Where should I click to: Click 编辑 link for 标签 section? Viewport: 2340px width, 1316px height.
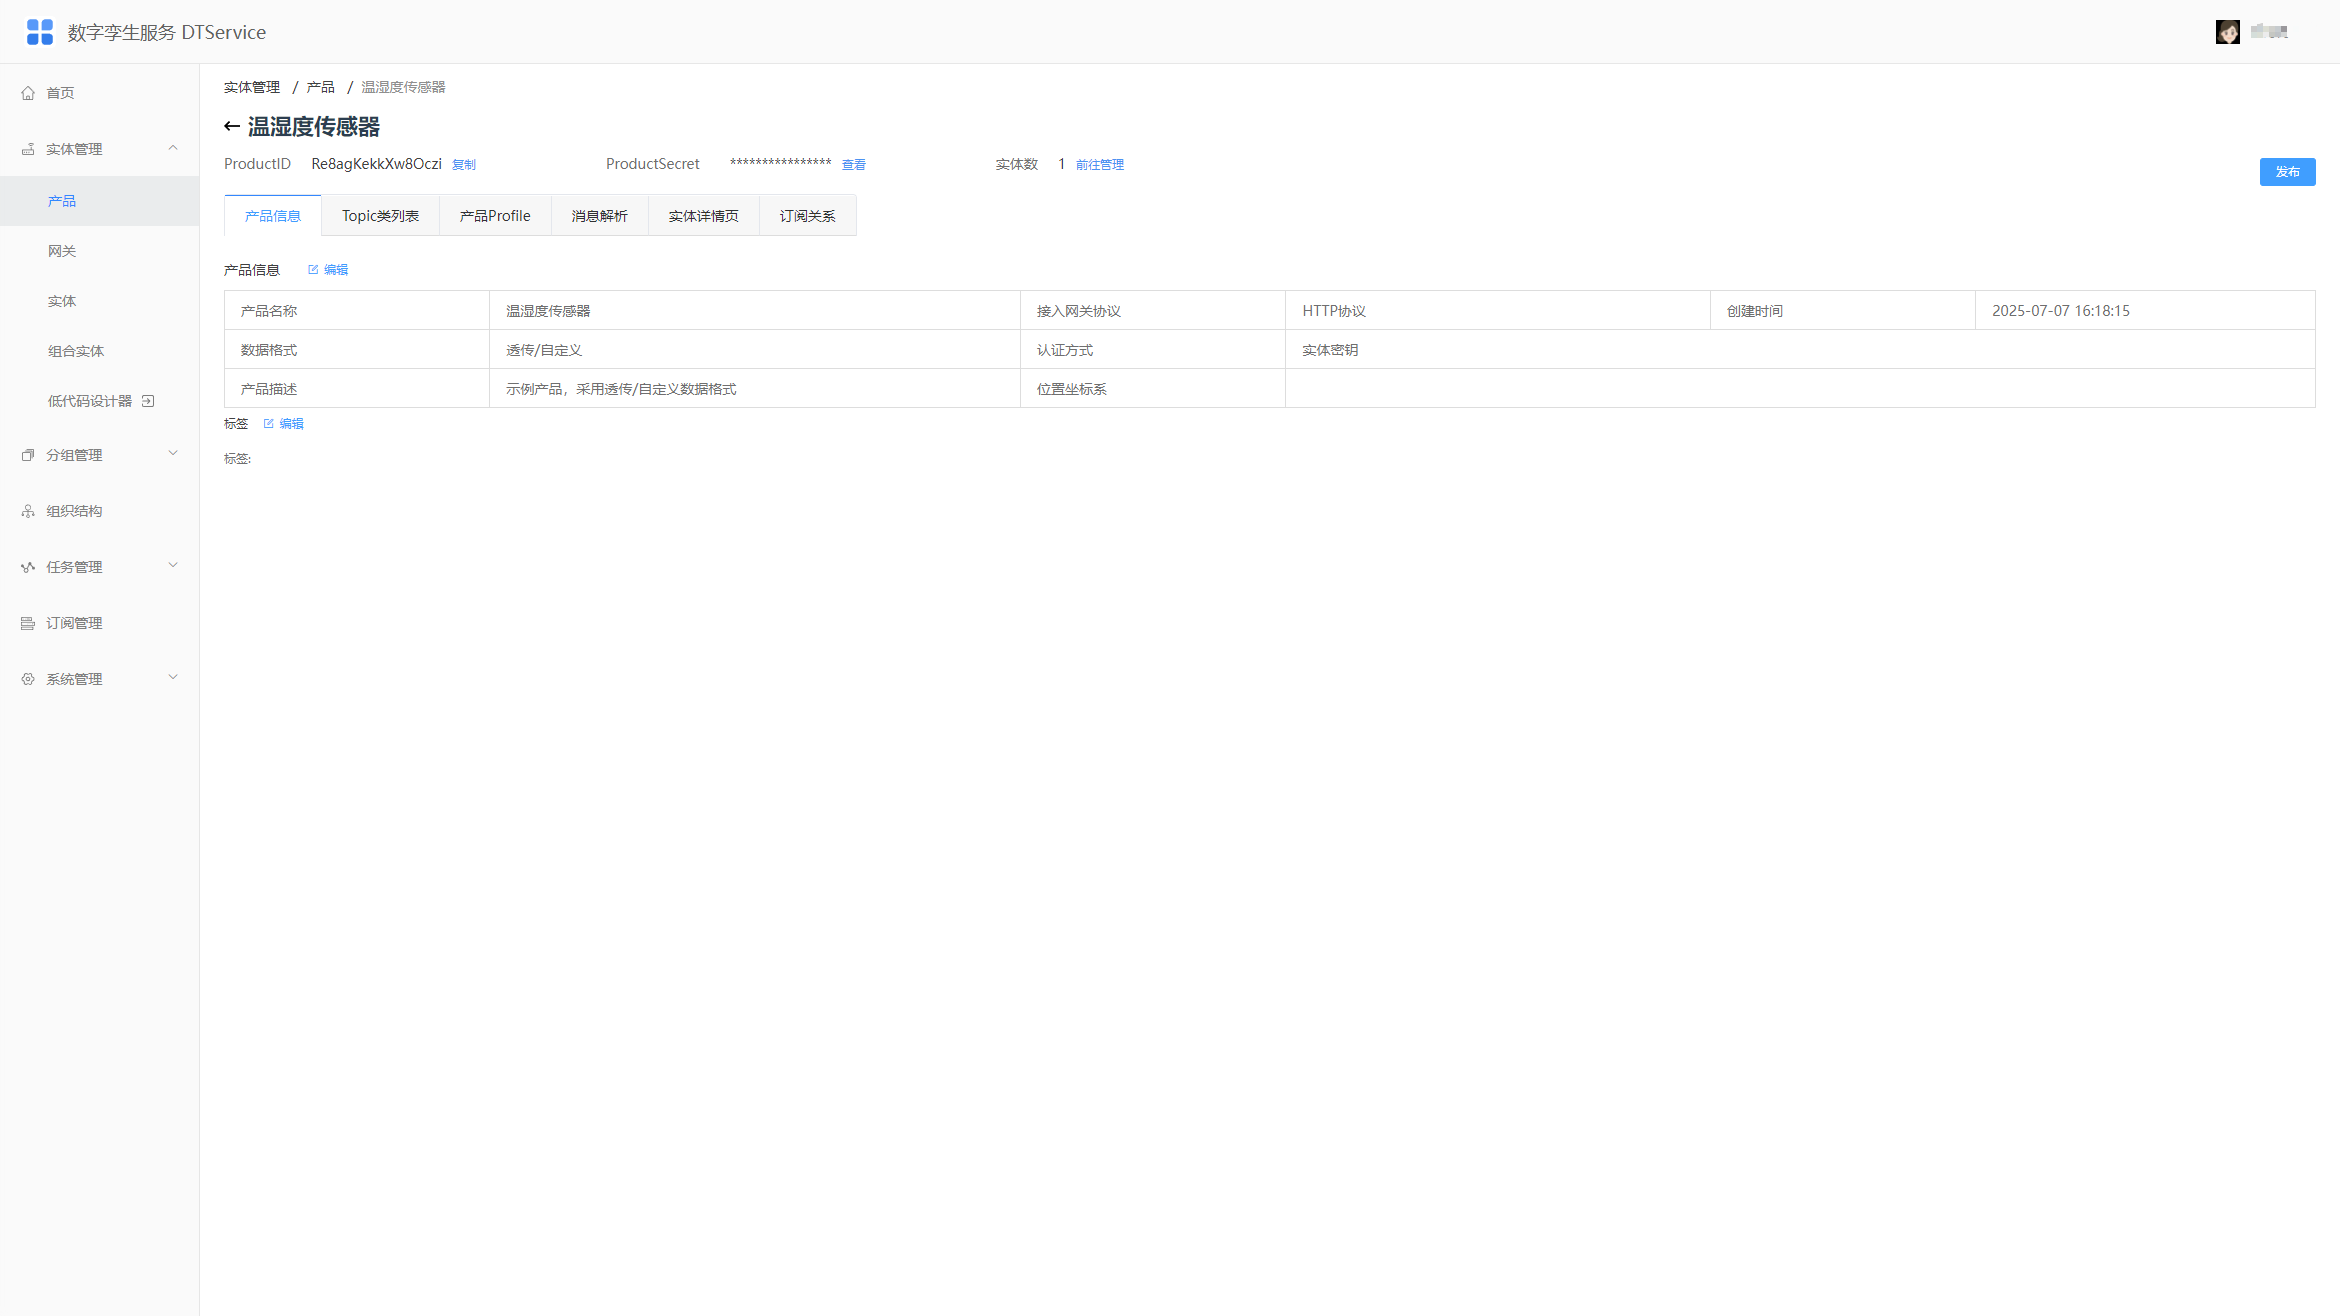pos(292,424)
